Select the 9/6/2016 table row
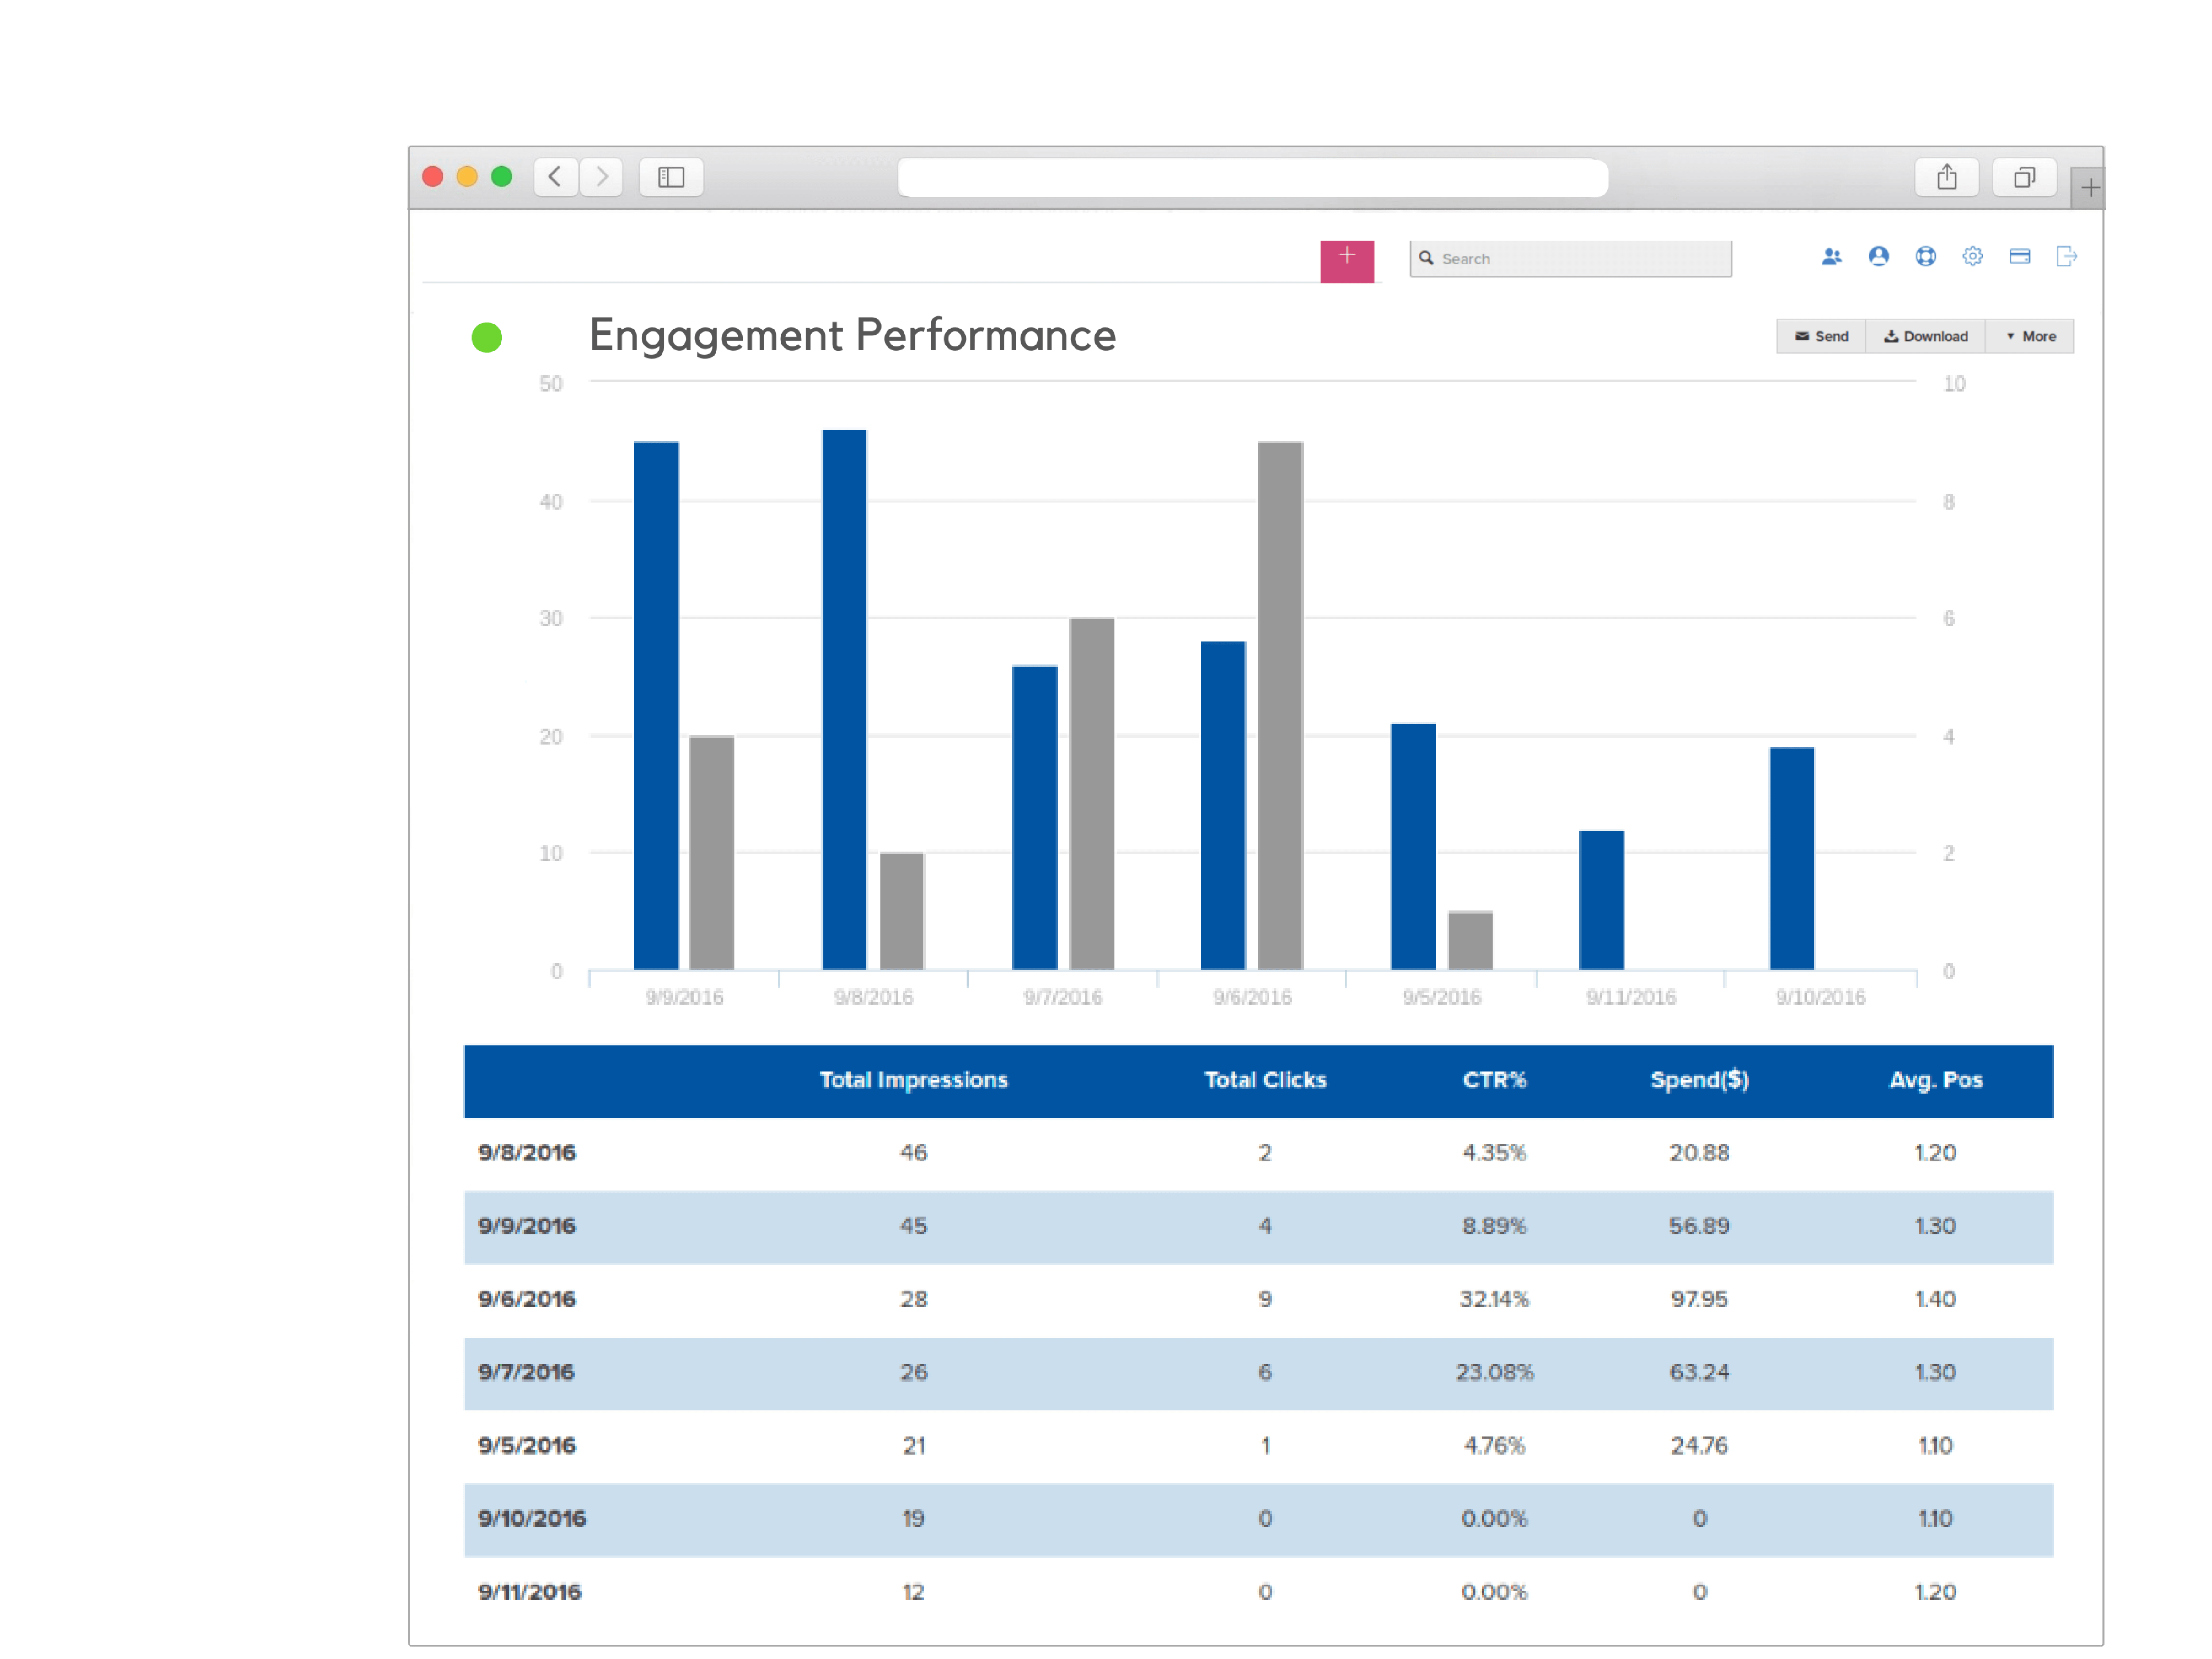Screen dimensions: 2212x1659 click(1100, 1299)
